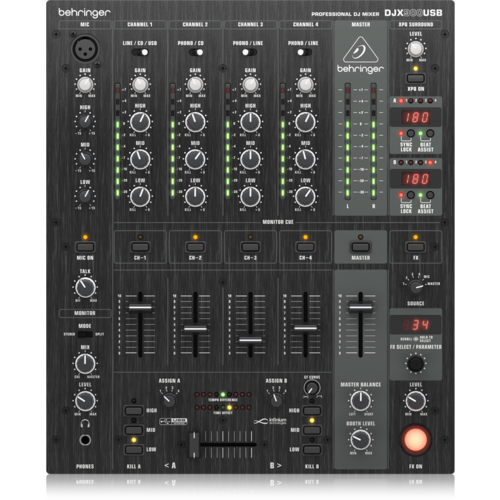Toggle KILL A LOW button
The image size is (500, 500).
(x=134, y=449)
